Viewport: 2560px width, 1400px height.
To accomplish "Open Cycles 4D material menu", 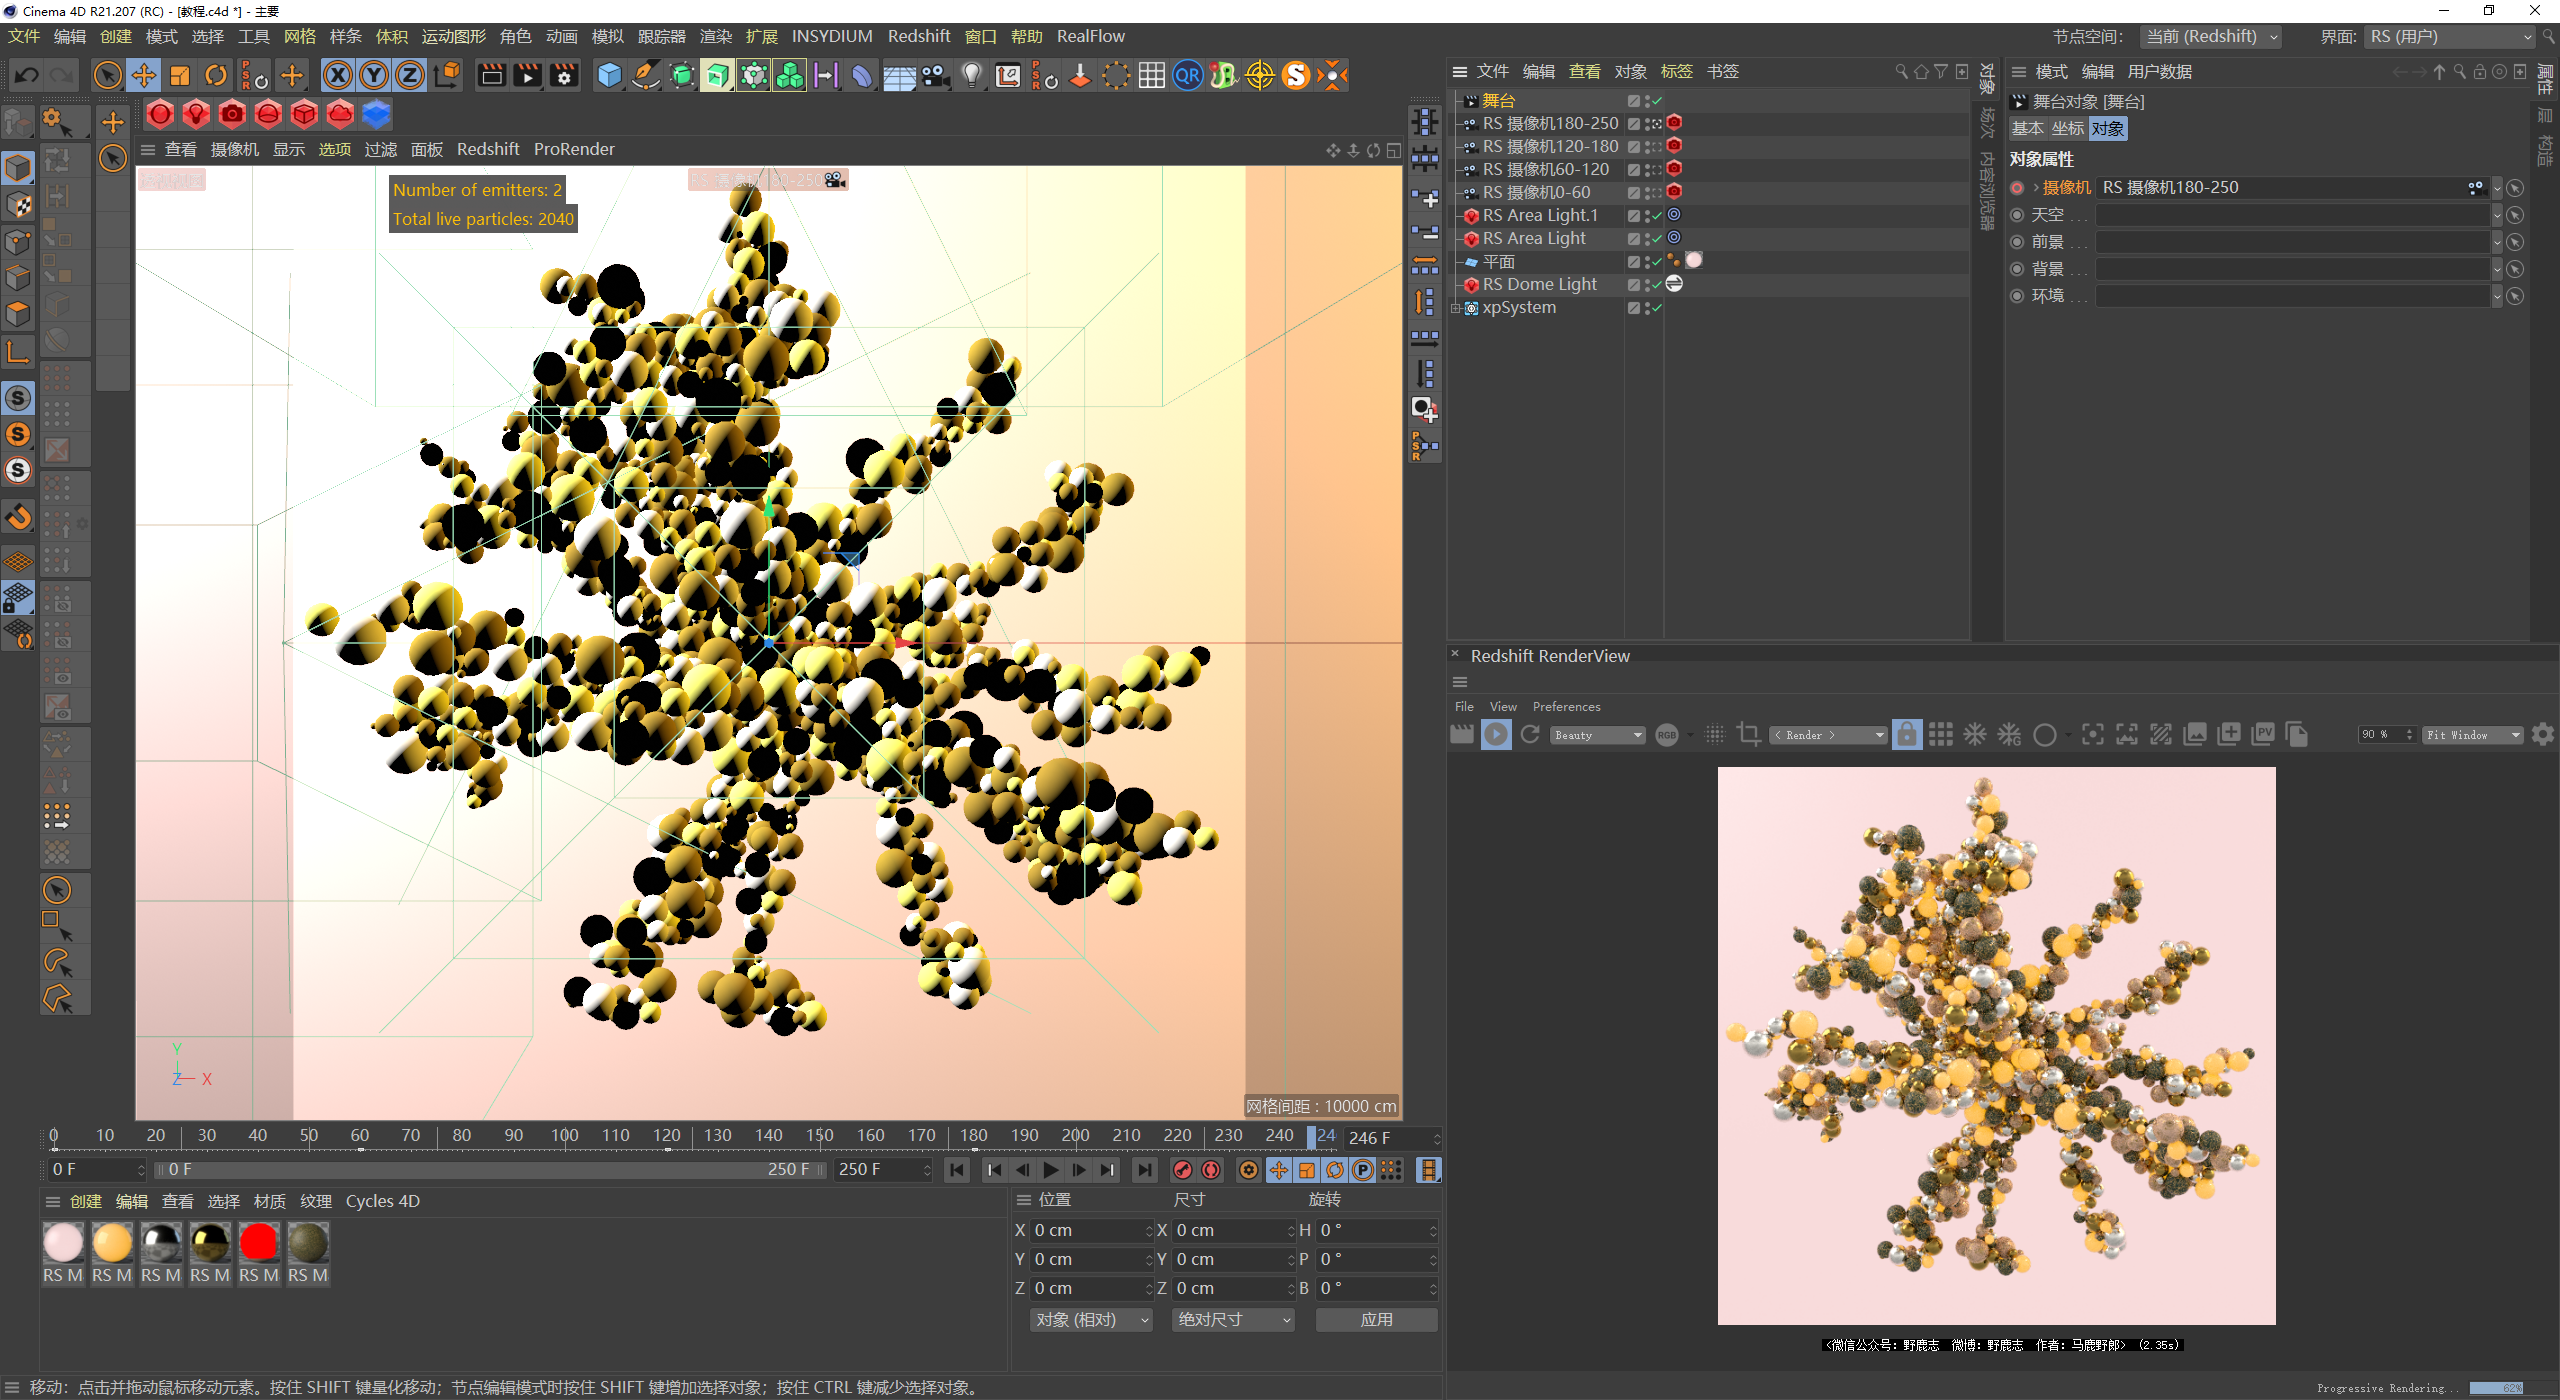I will 383,1201.
